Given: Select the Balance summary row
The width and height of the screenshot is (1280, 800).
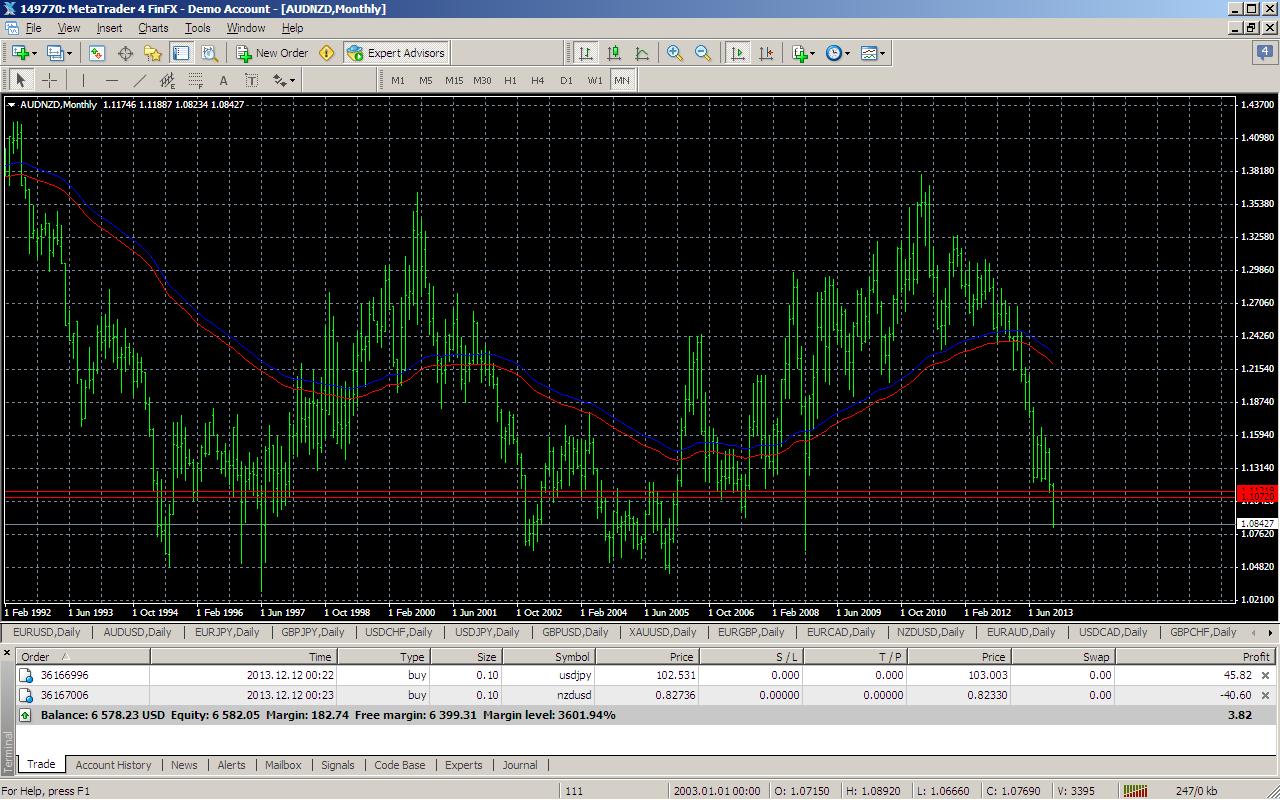Looking at the screenshot, I should click(646, 715).
